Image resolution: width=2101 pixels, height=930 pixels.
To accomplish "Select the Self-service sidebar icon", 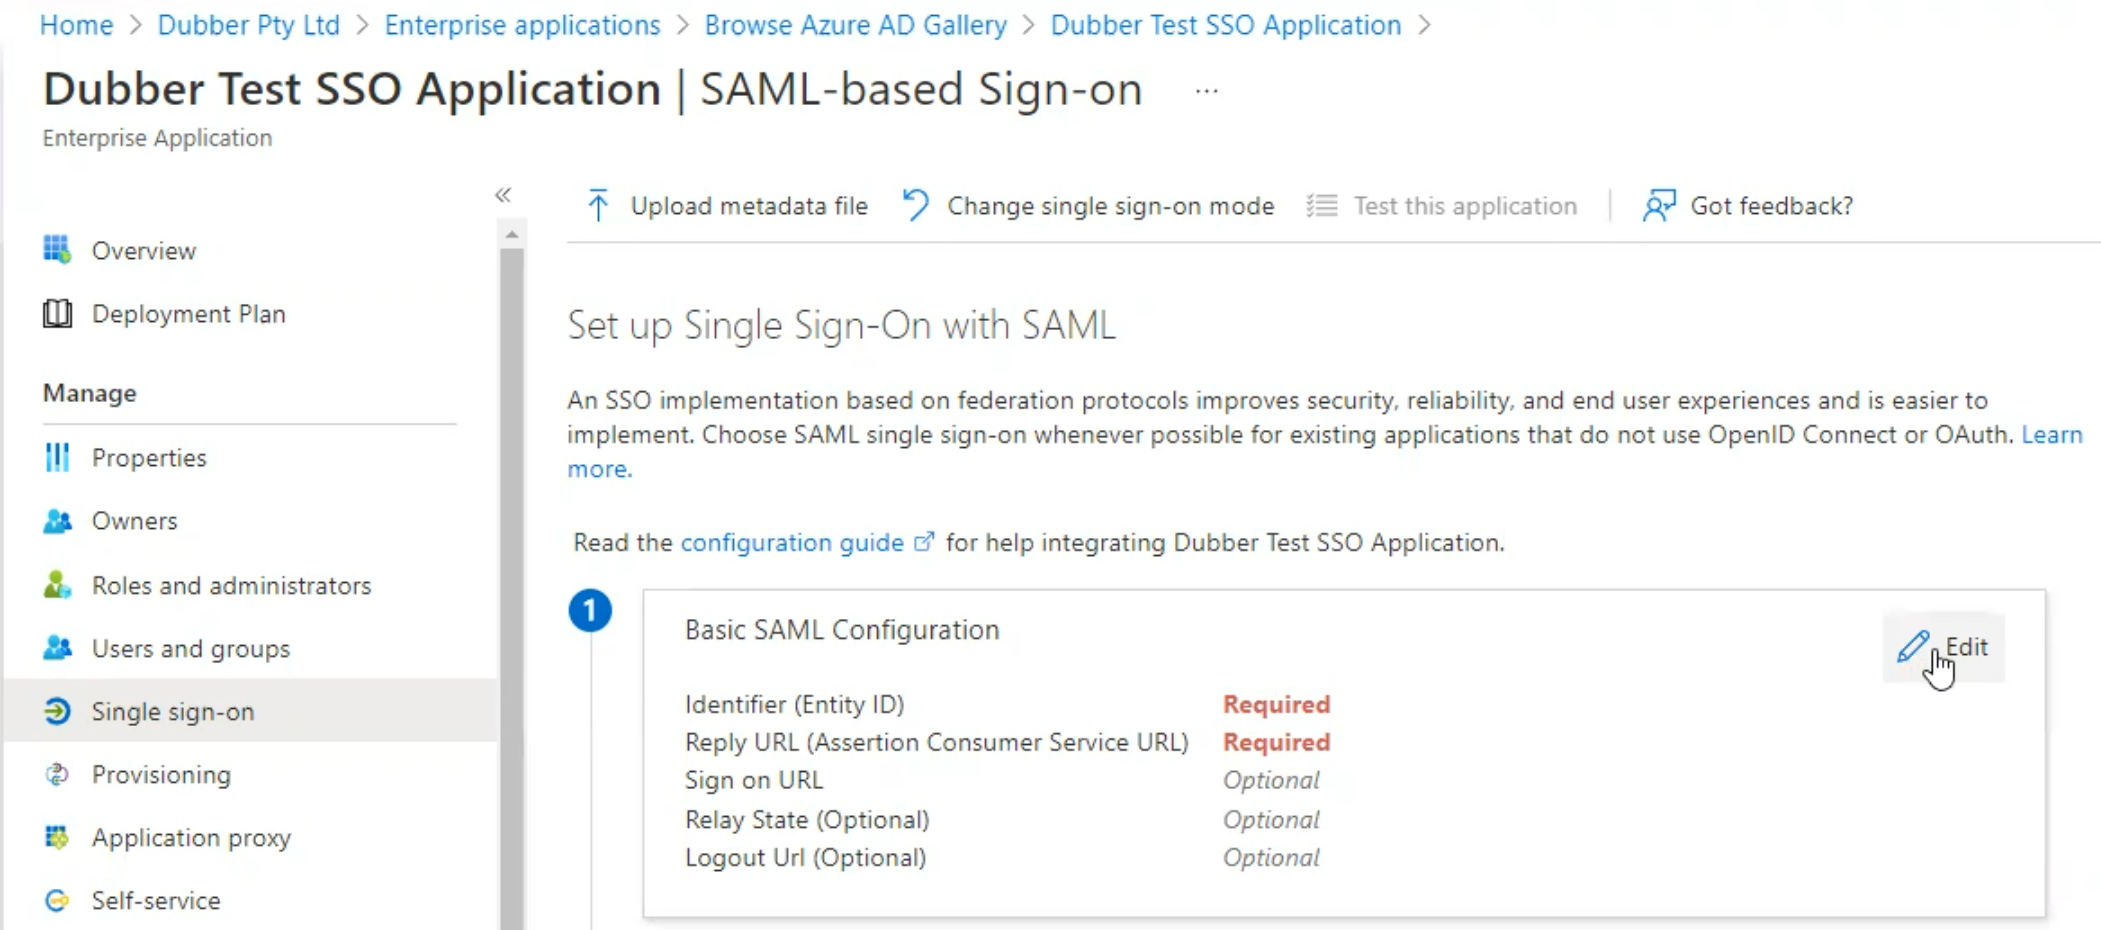I will tap(57, 900).
